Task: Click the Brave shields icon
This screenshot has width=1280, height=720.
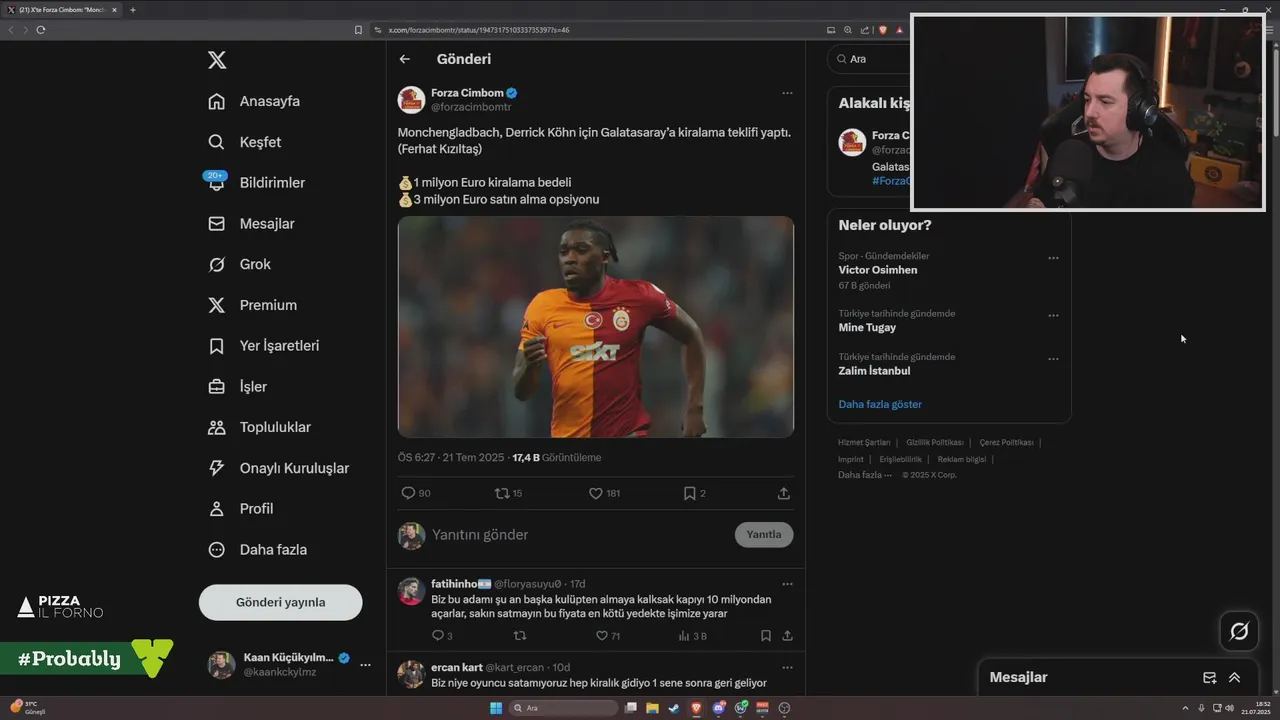Action: (883, 30)
